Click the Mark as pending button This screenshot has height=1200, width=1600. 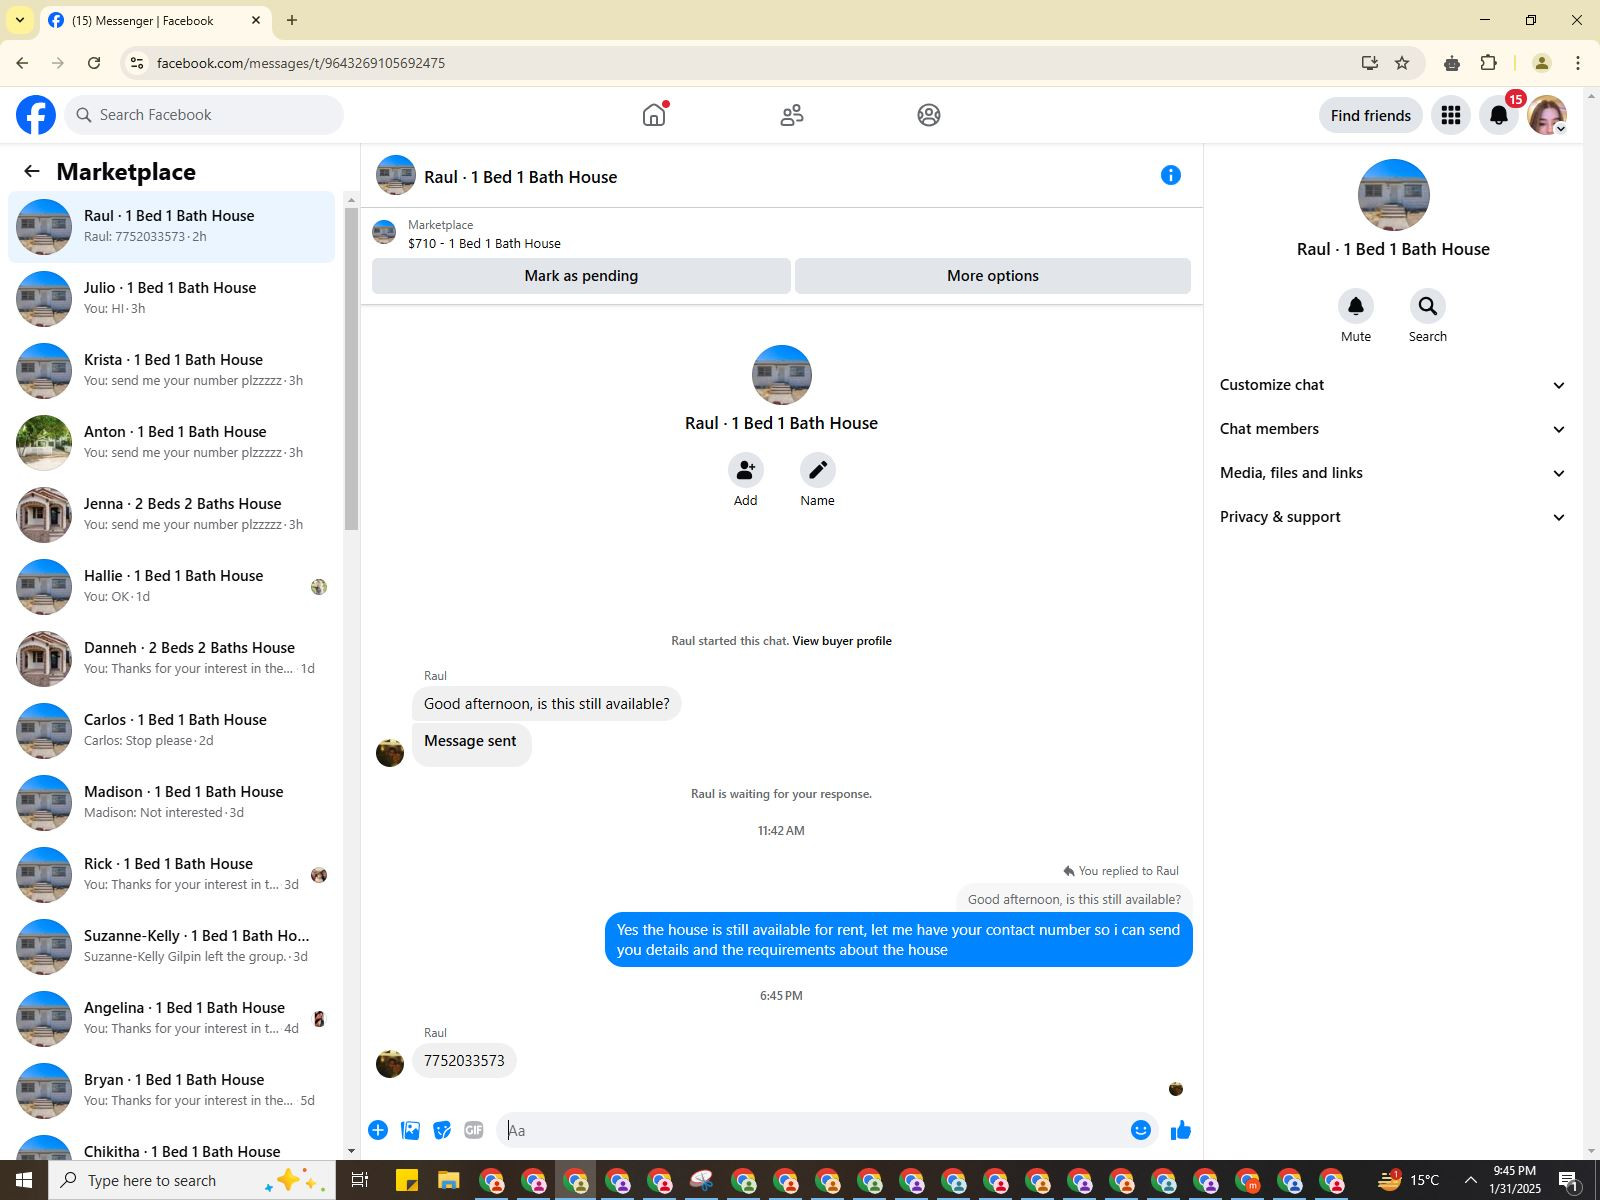pyautogui.click(x=581, y=276)
